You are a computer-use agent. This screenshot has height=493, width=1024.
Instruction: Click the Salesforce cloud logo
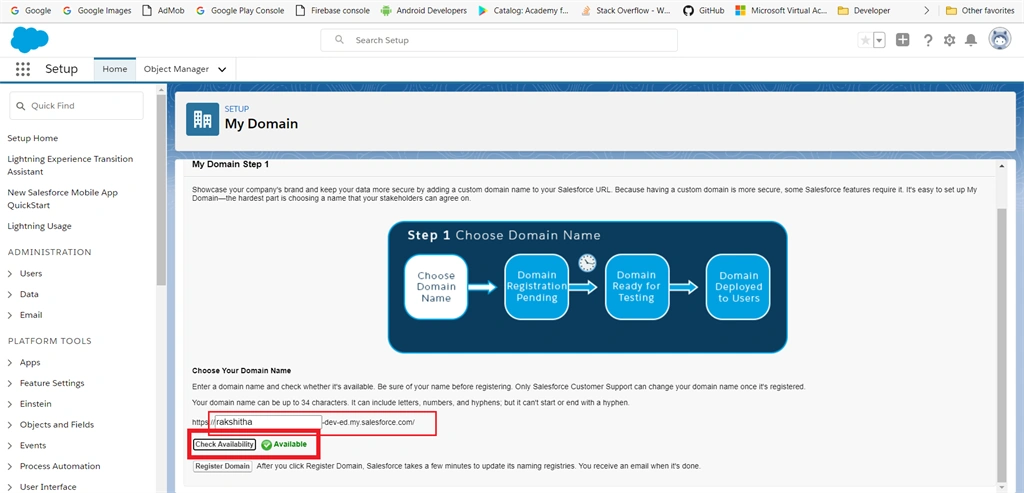pyautogui.click(x=29, y=40)
